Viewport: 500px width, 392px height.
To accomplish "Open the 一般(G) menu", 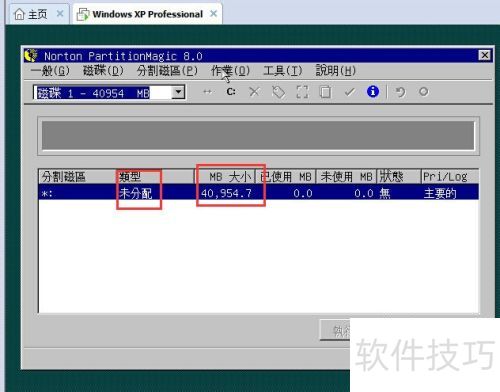I will click(50, 71).
